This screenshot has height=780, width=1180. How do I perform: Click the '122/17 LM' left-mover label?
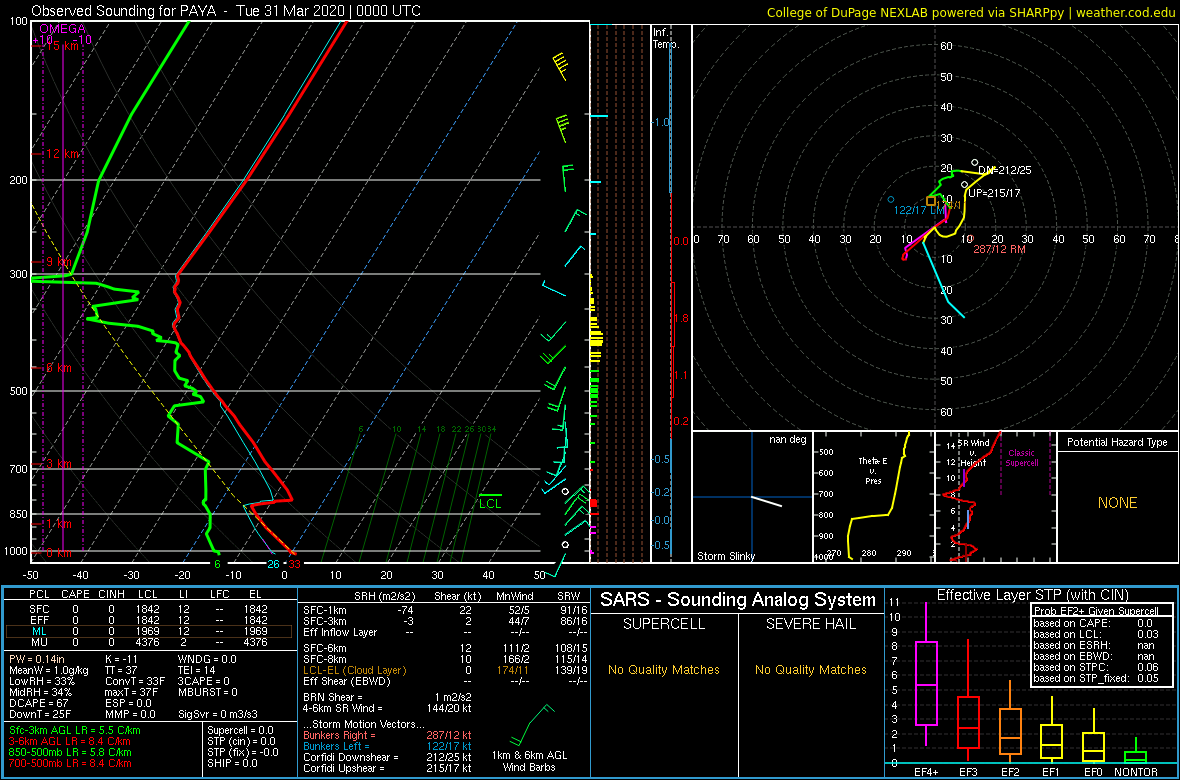[x=920, y=212]
